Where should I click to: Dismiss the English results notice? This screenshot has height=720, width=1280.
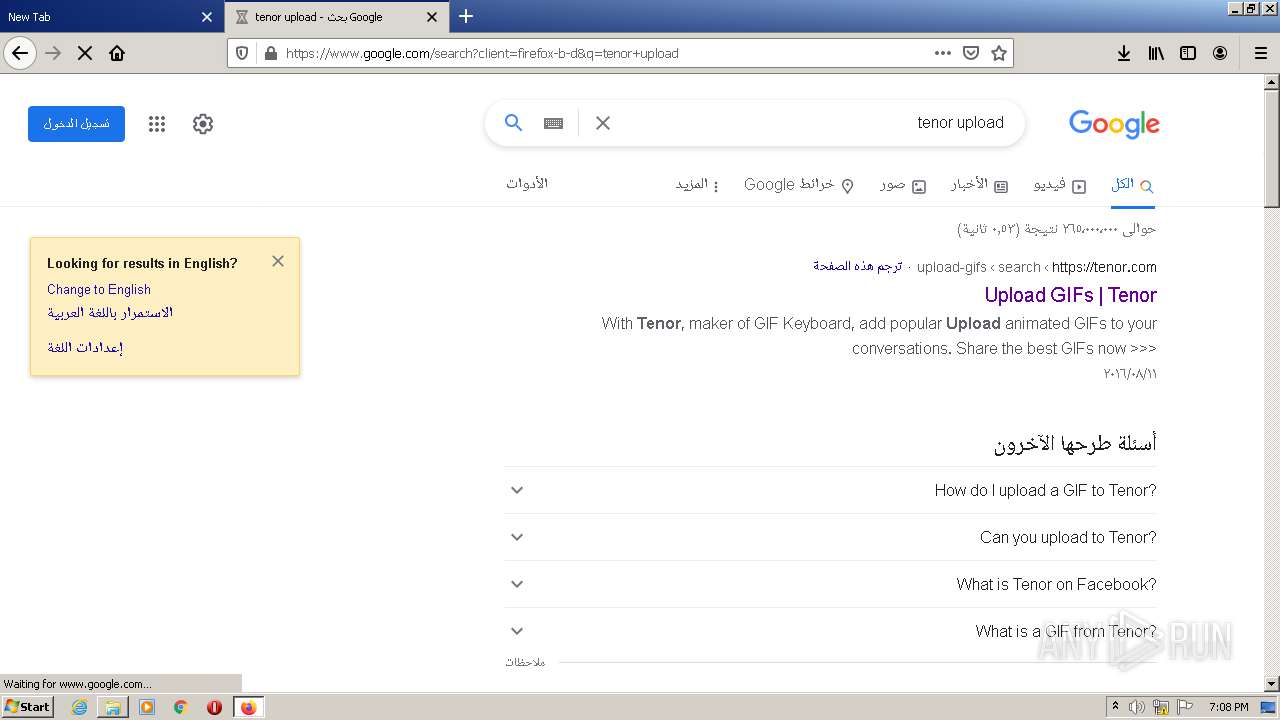click(278, 261)
